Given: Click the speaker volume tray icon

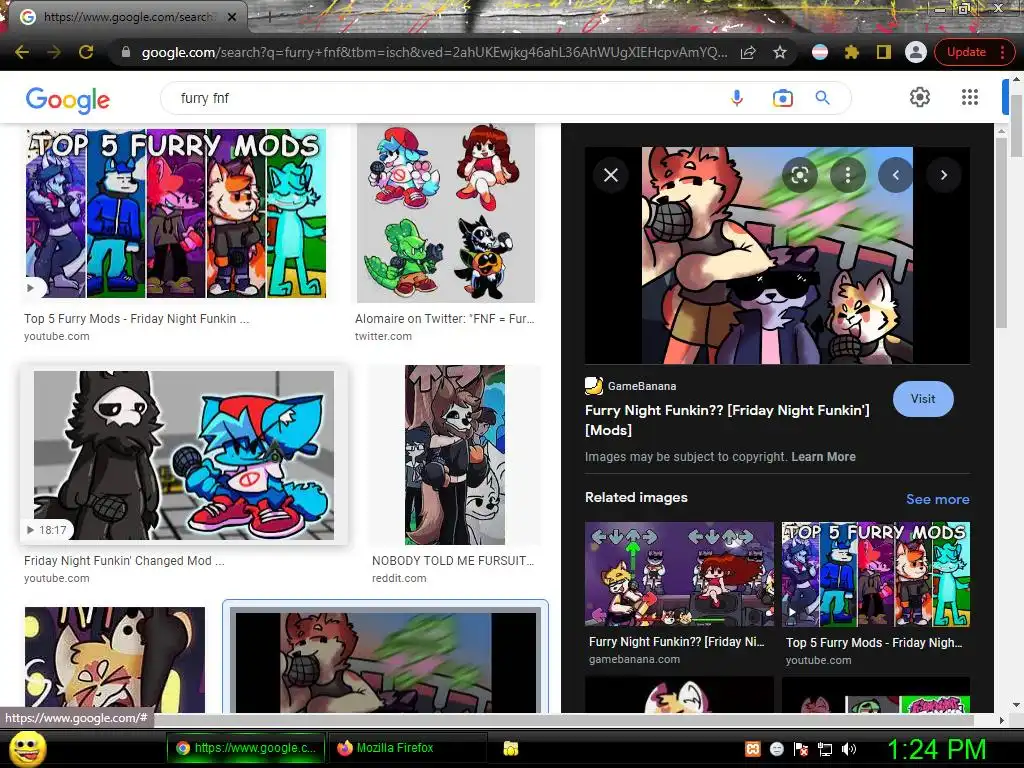Looking at the screenshot, I should [x=850, y=749].
